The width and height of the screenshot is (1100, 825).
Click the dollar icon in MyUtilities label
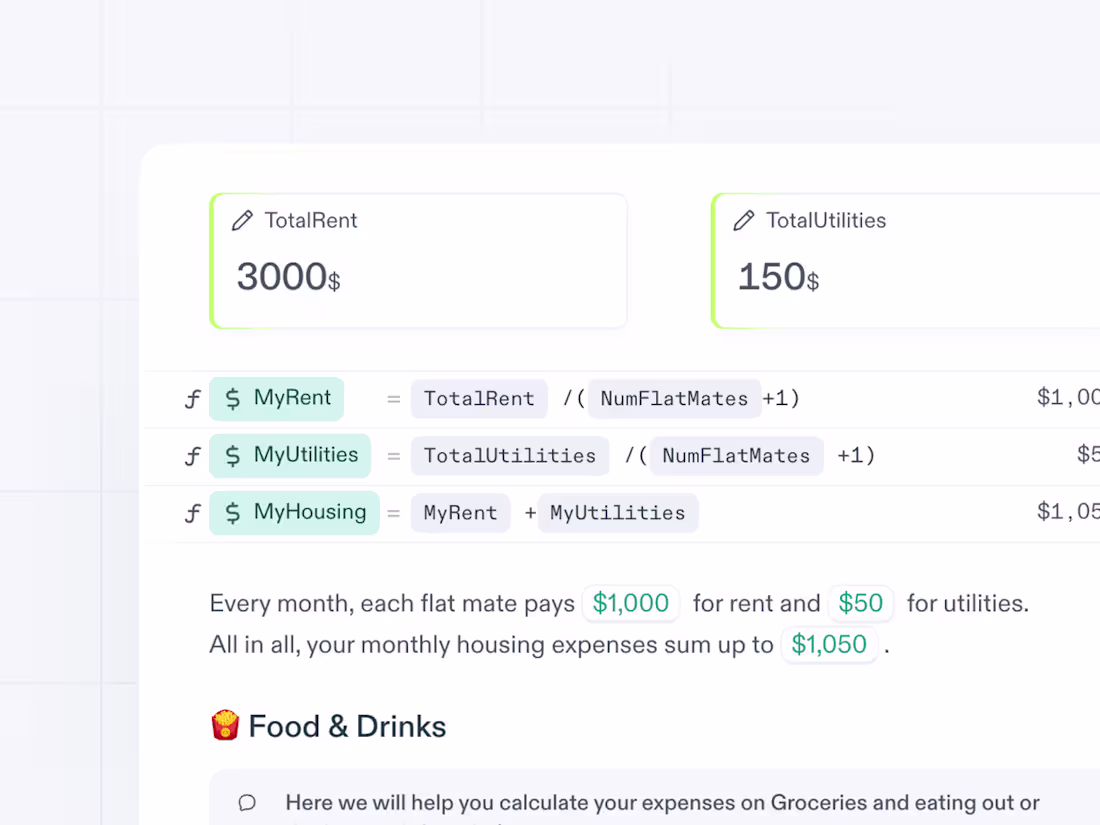point(233,456)
